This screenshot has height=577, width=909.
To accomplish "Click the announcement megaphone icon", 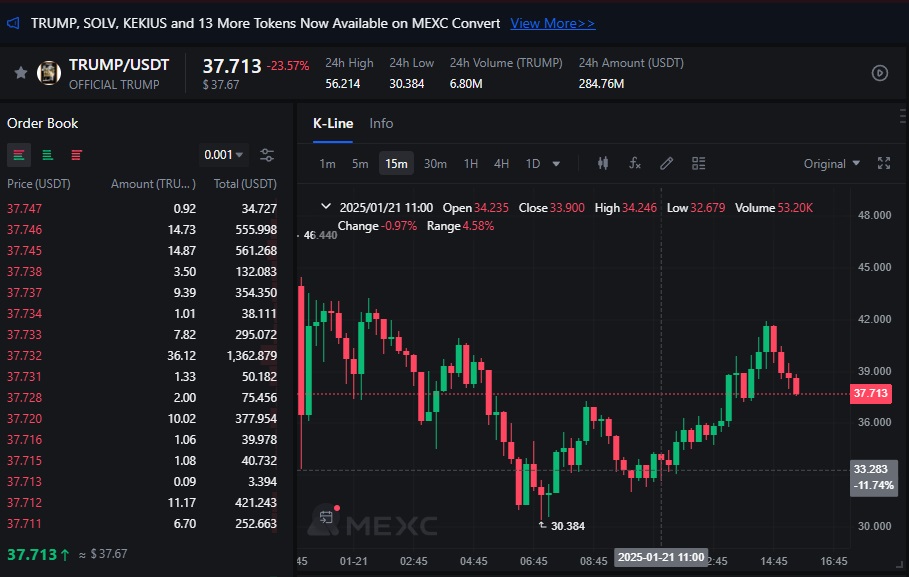I will point(13,23).
